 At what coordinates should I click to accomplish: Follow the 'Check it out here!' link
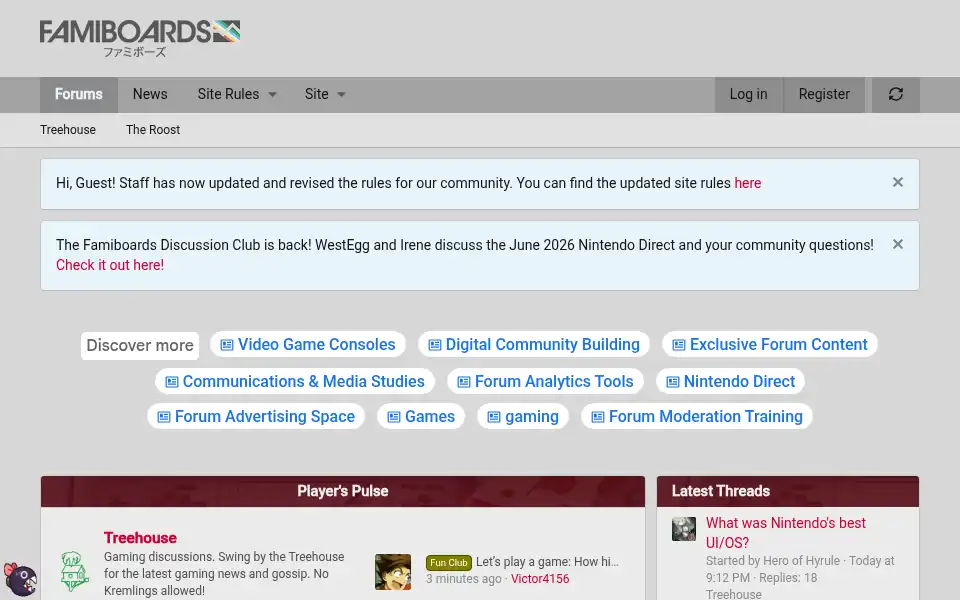(x=110, y=265)
